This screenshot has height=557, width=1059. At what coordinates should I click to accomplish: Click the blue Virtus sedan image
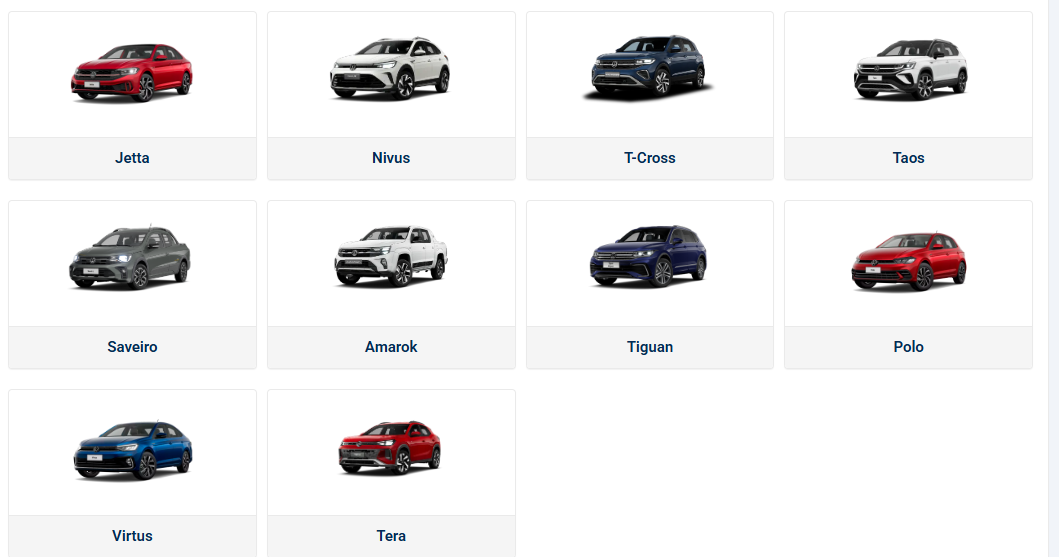tap(132, 450)
